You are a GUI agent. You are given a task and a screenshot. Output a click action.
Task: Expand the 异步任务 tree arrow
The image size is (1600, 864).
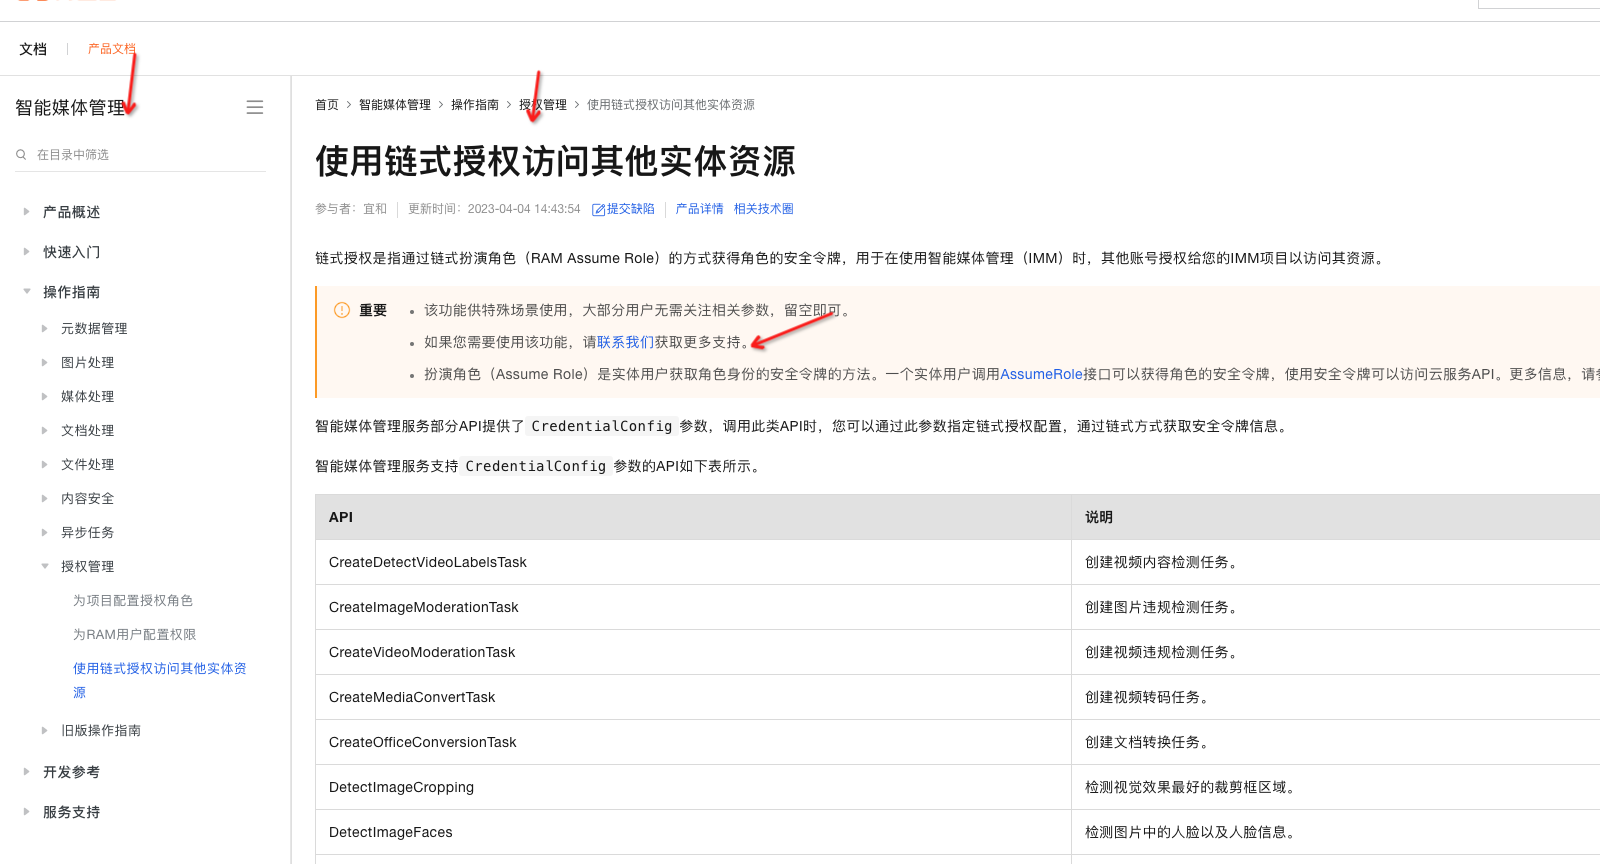[x=44, y=532]
